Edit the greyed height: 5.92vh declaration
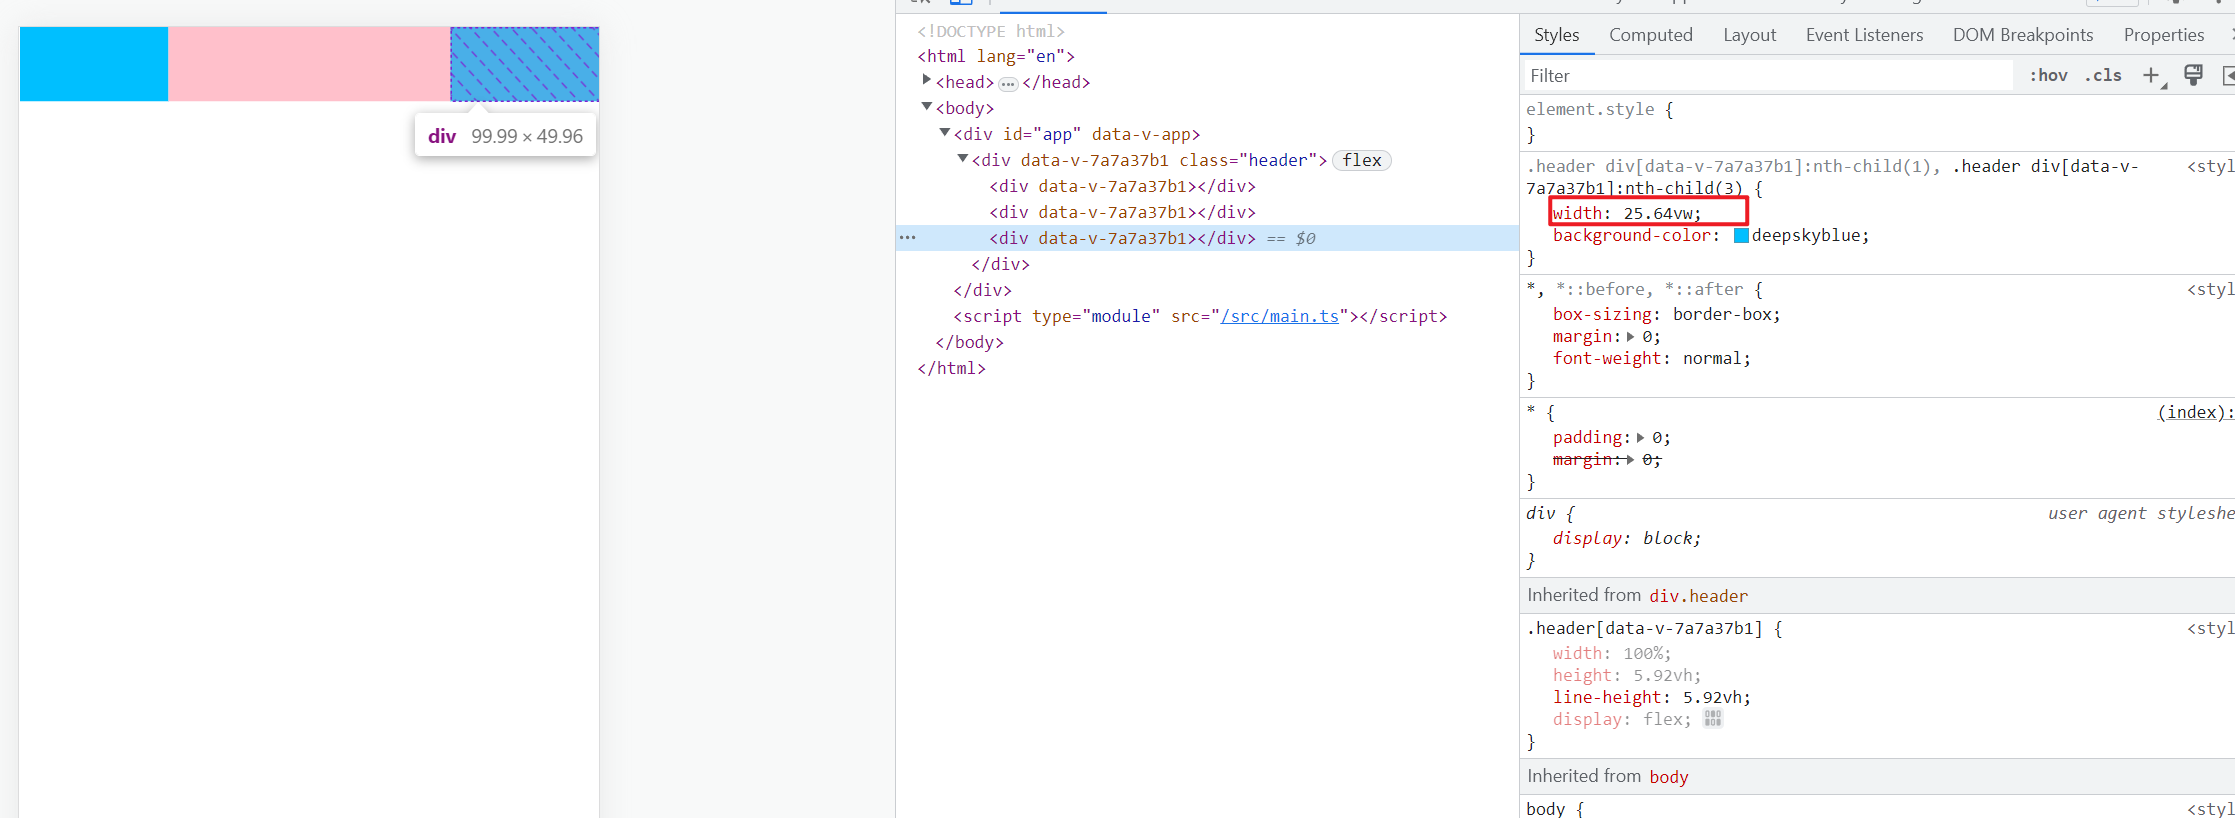 1626,676
